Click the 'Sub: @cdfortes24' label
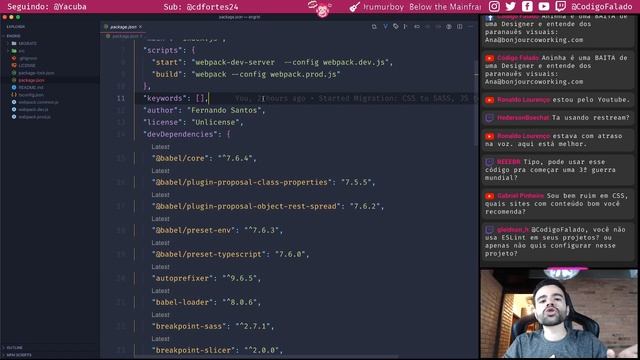This screenshot has height=360, width=640. (201, 7)
